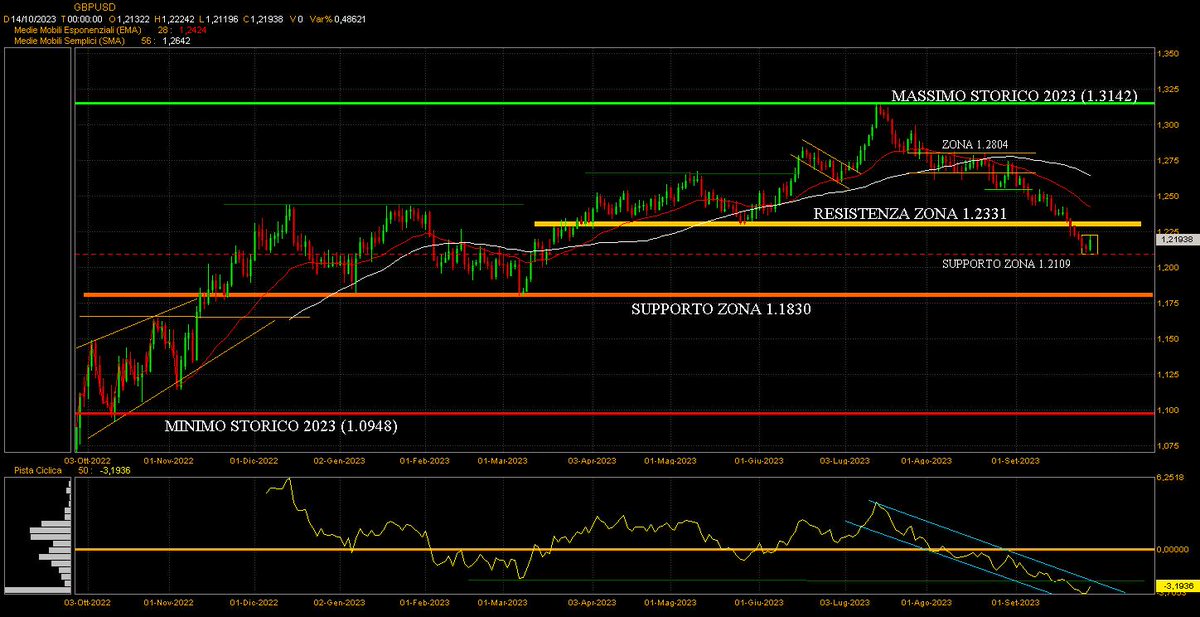Click the 1,125 price axis label

pos(1168,376)
